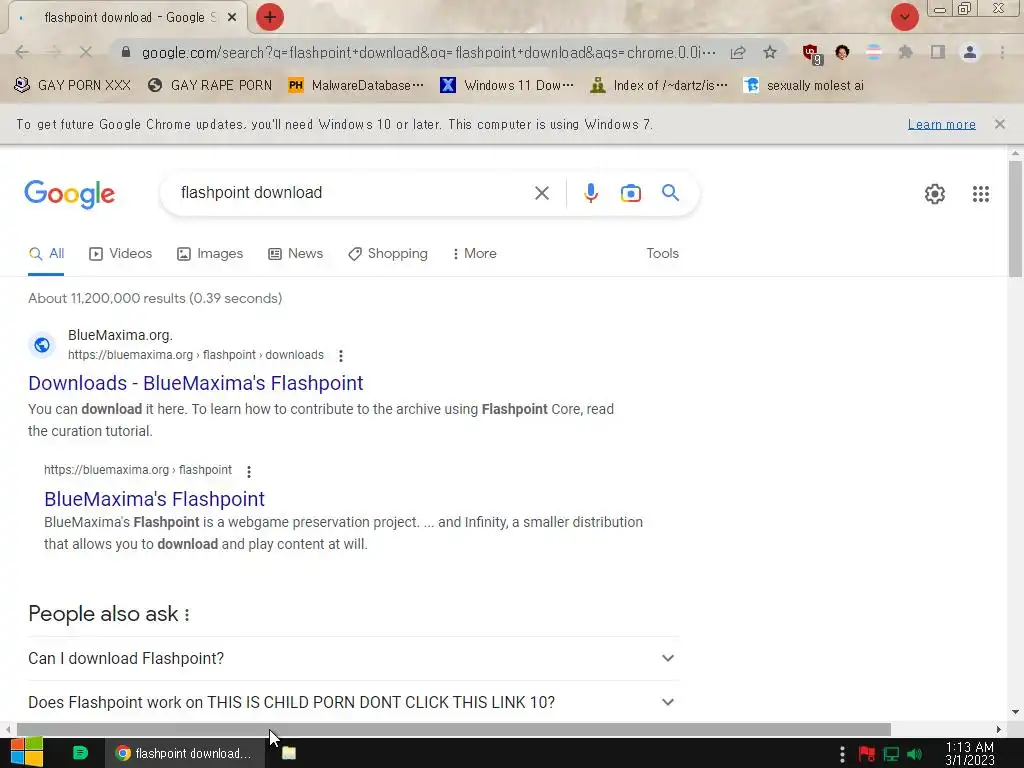Open the Chrome three-dot menu
Viewport: 1024px width, 768px height.
1002,52
